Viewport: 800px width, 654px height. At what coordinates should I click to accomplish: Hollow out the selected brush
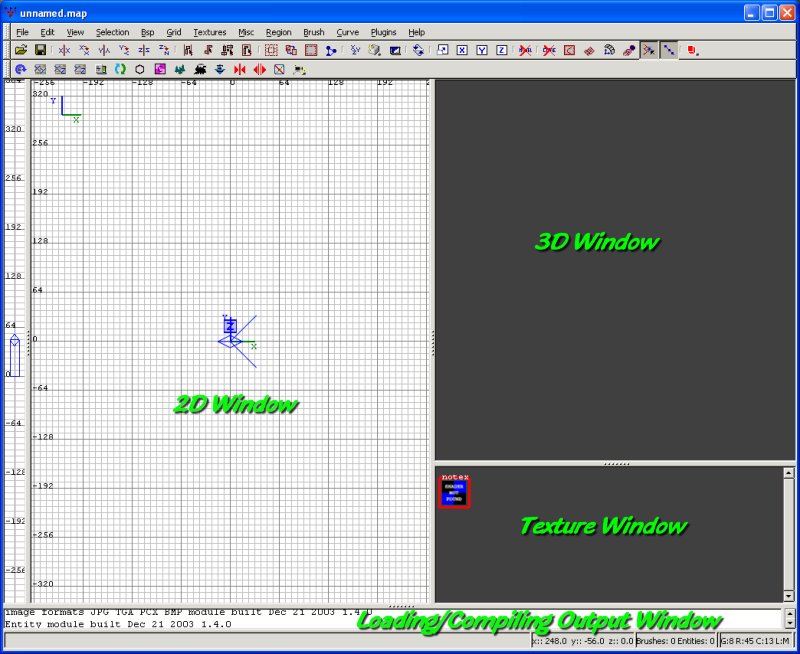[311, 50]
